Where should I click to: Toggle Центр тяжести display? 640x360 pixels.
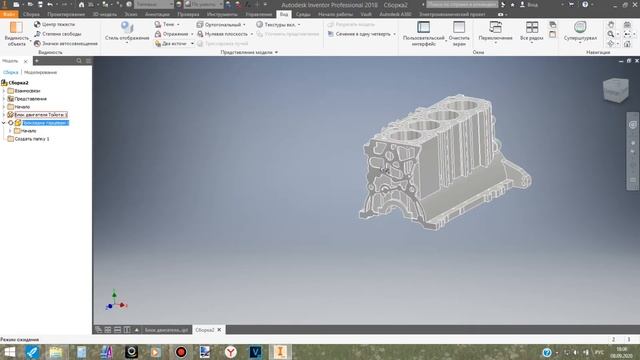tap(54, 24)
